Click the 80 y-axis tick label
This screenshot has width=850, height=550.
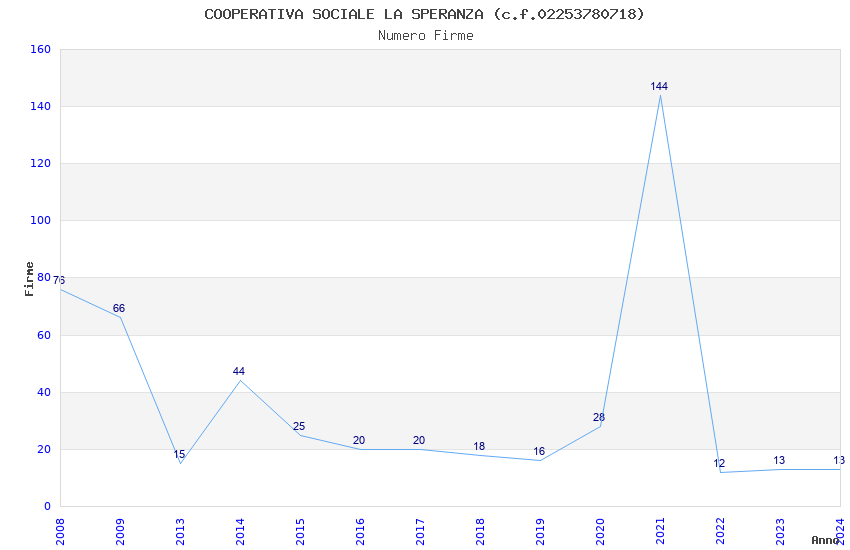(x=44, y=277)
